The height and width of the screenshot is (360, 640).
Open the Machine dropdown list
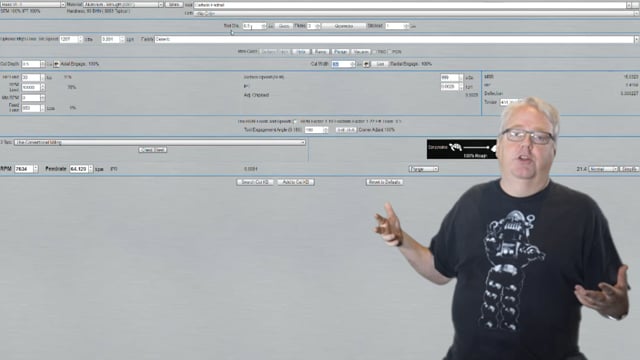pyautogui.click(x=33, y=4)
